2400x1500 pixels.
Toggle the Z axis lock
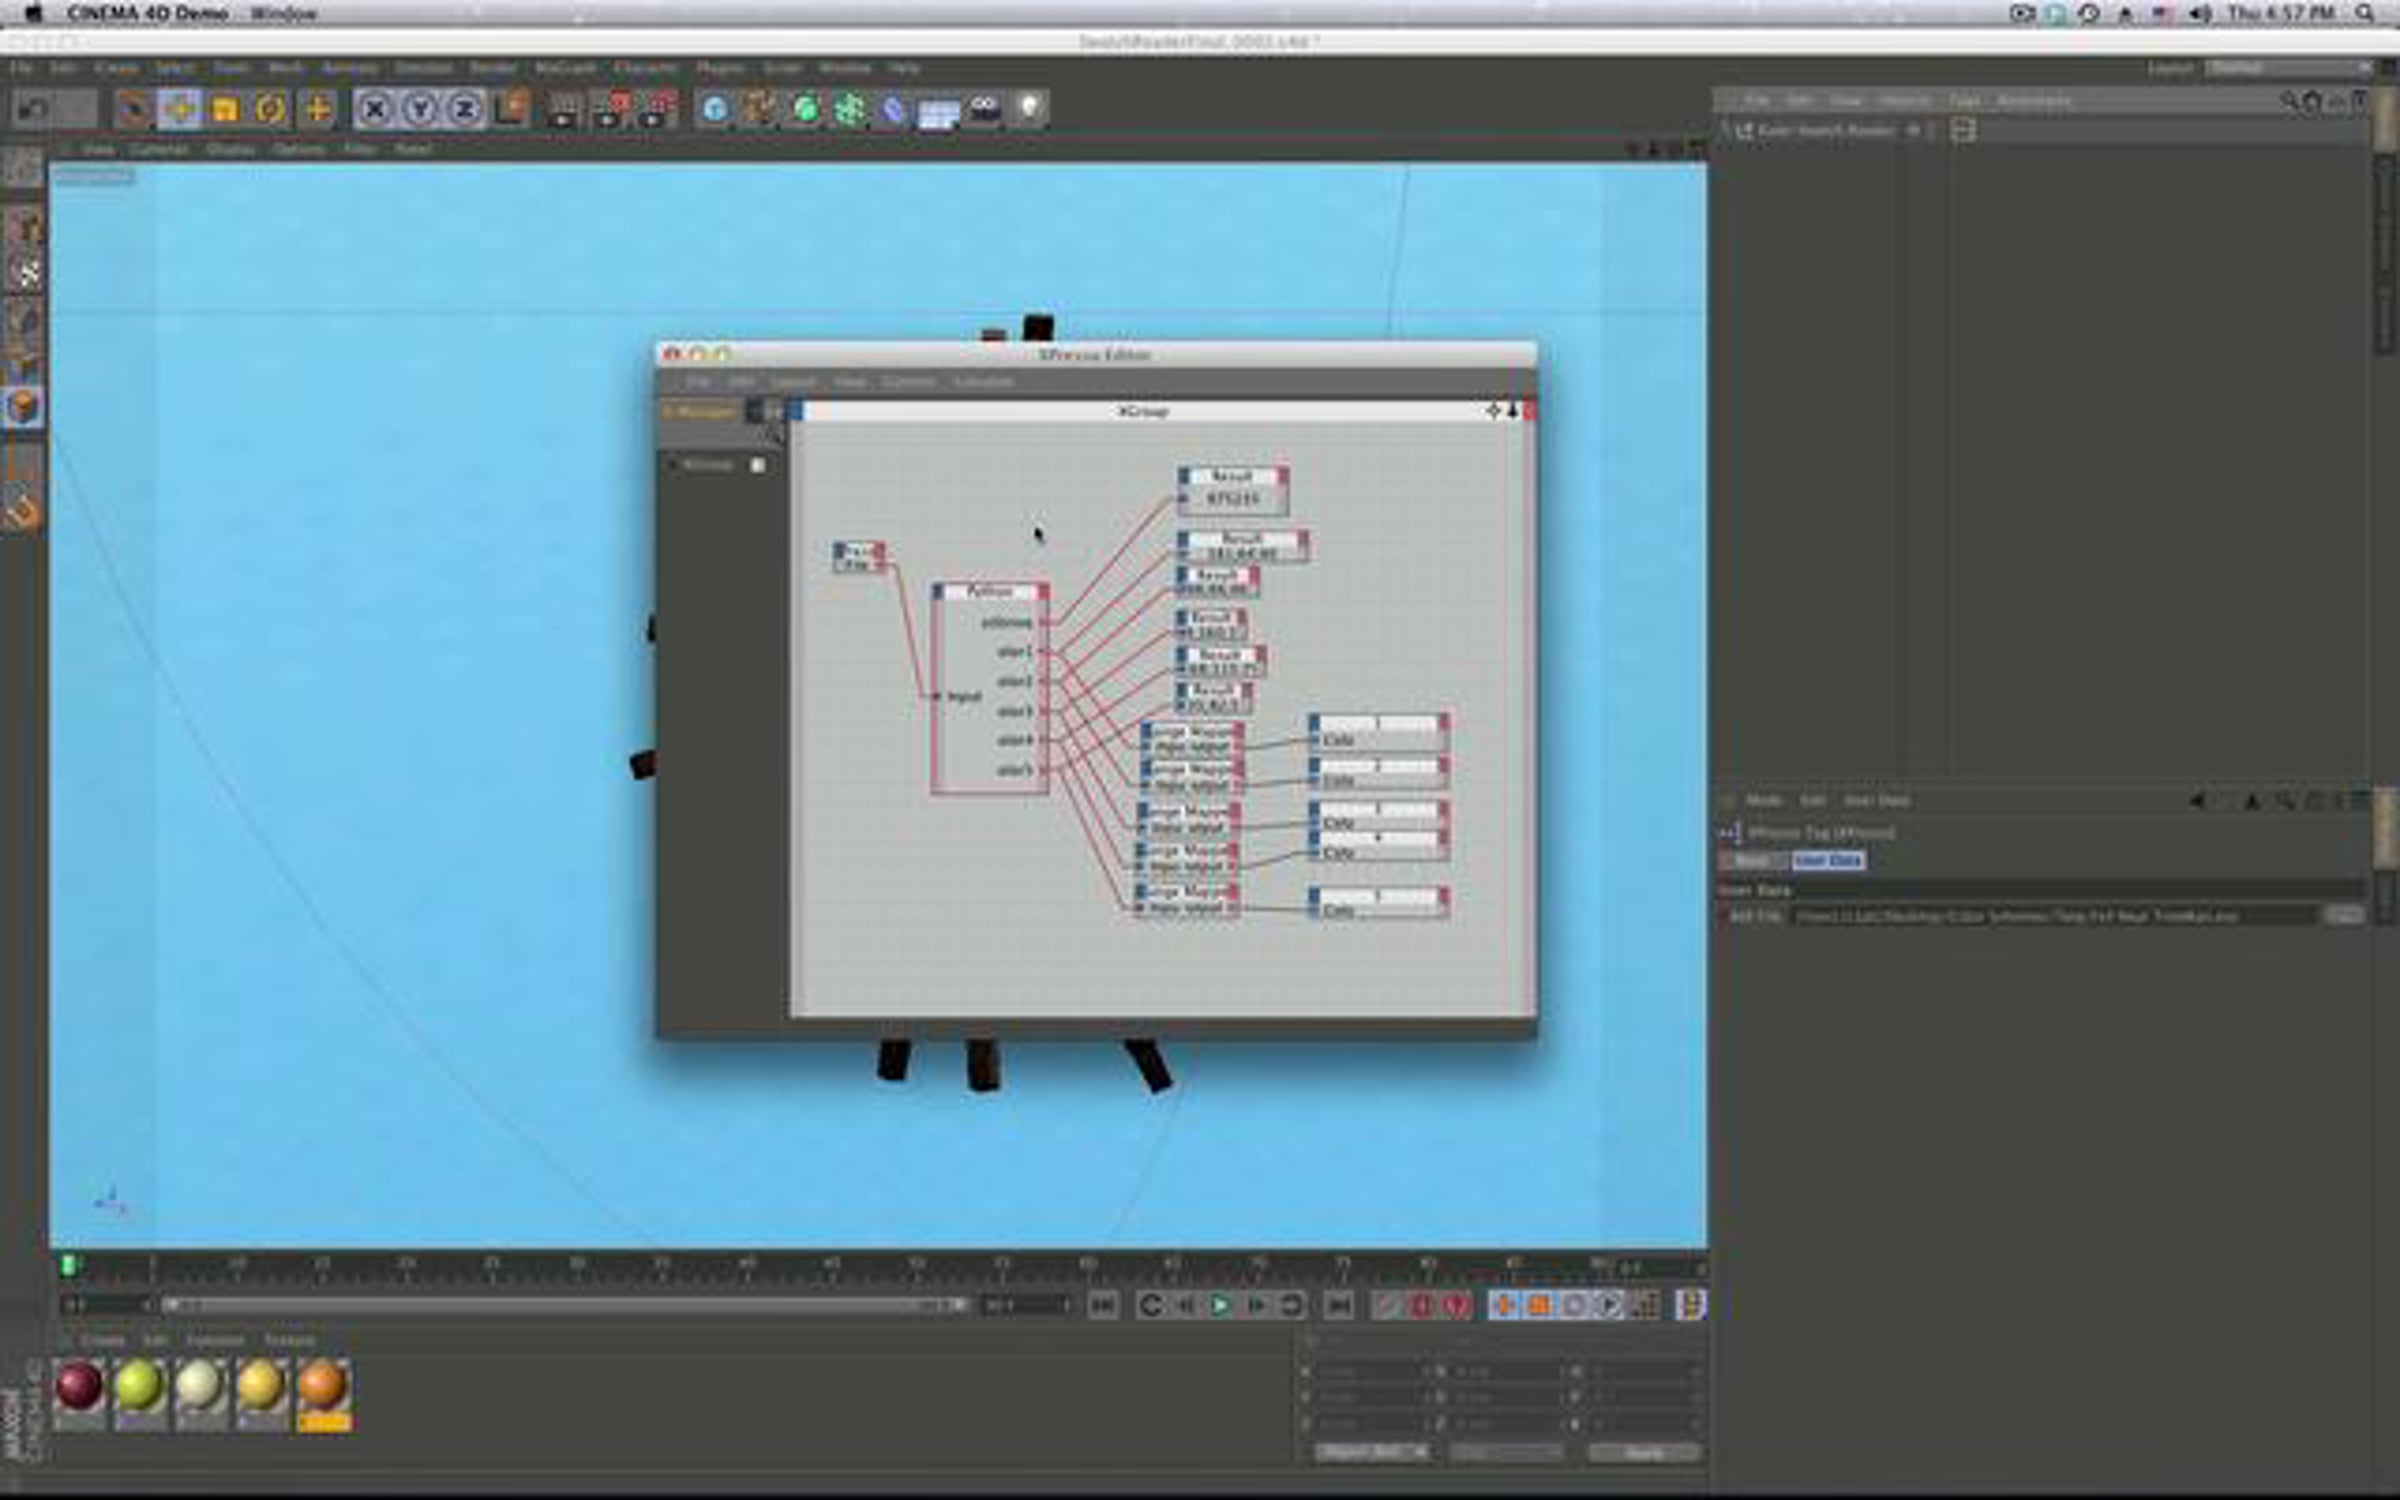465,109
